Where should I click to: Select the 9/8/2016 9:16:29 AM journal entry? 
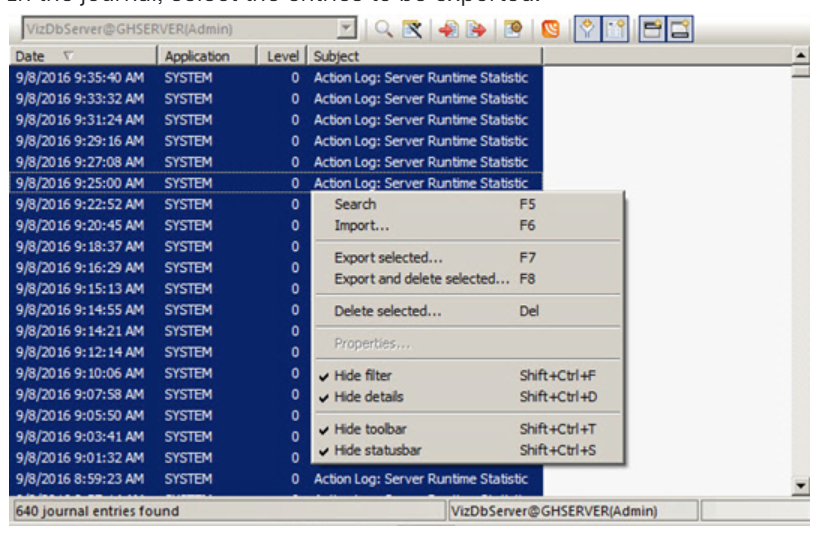click(x=160, y=268)
